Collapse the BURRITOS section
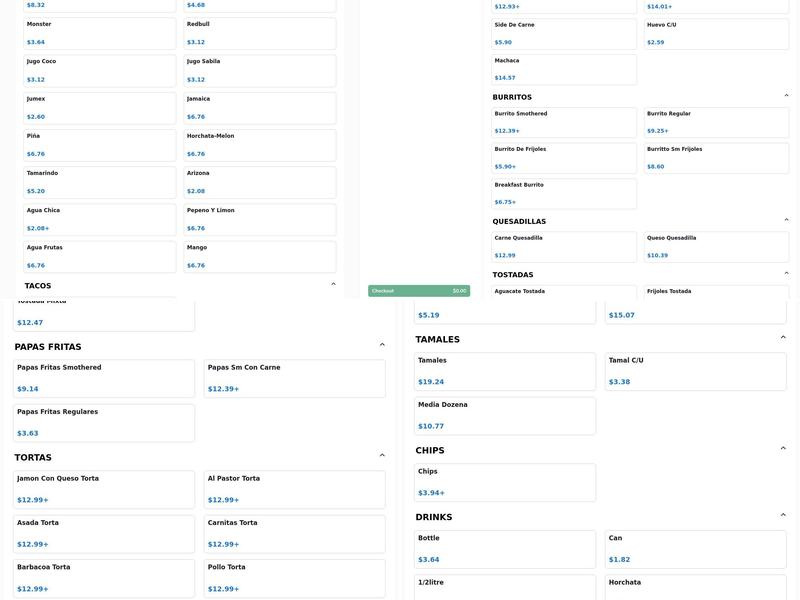The width and height of the screenshot is (800, 600). pos(786,96)
